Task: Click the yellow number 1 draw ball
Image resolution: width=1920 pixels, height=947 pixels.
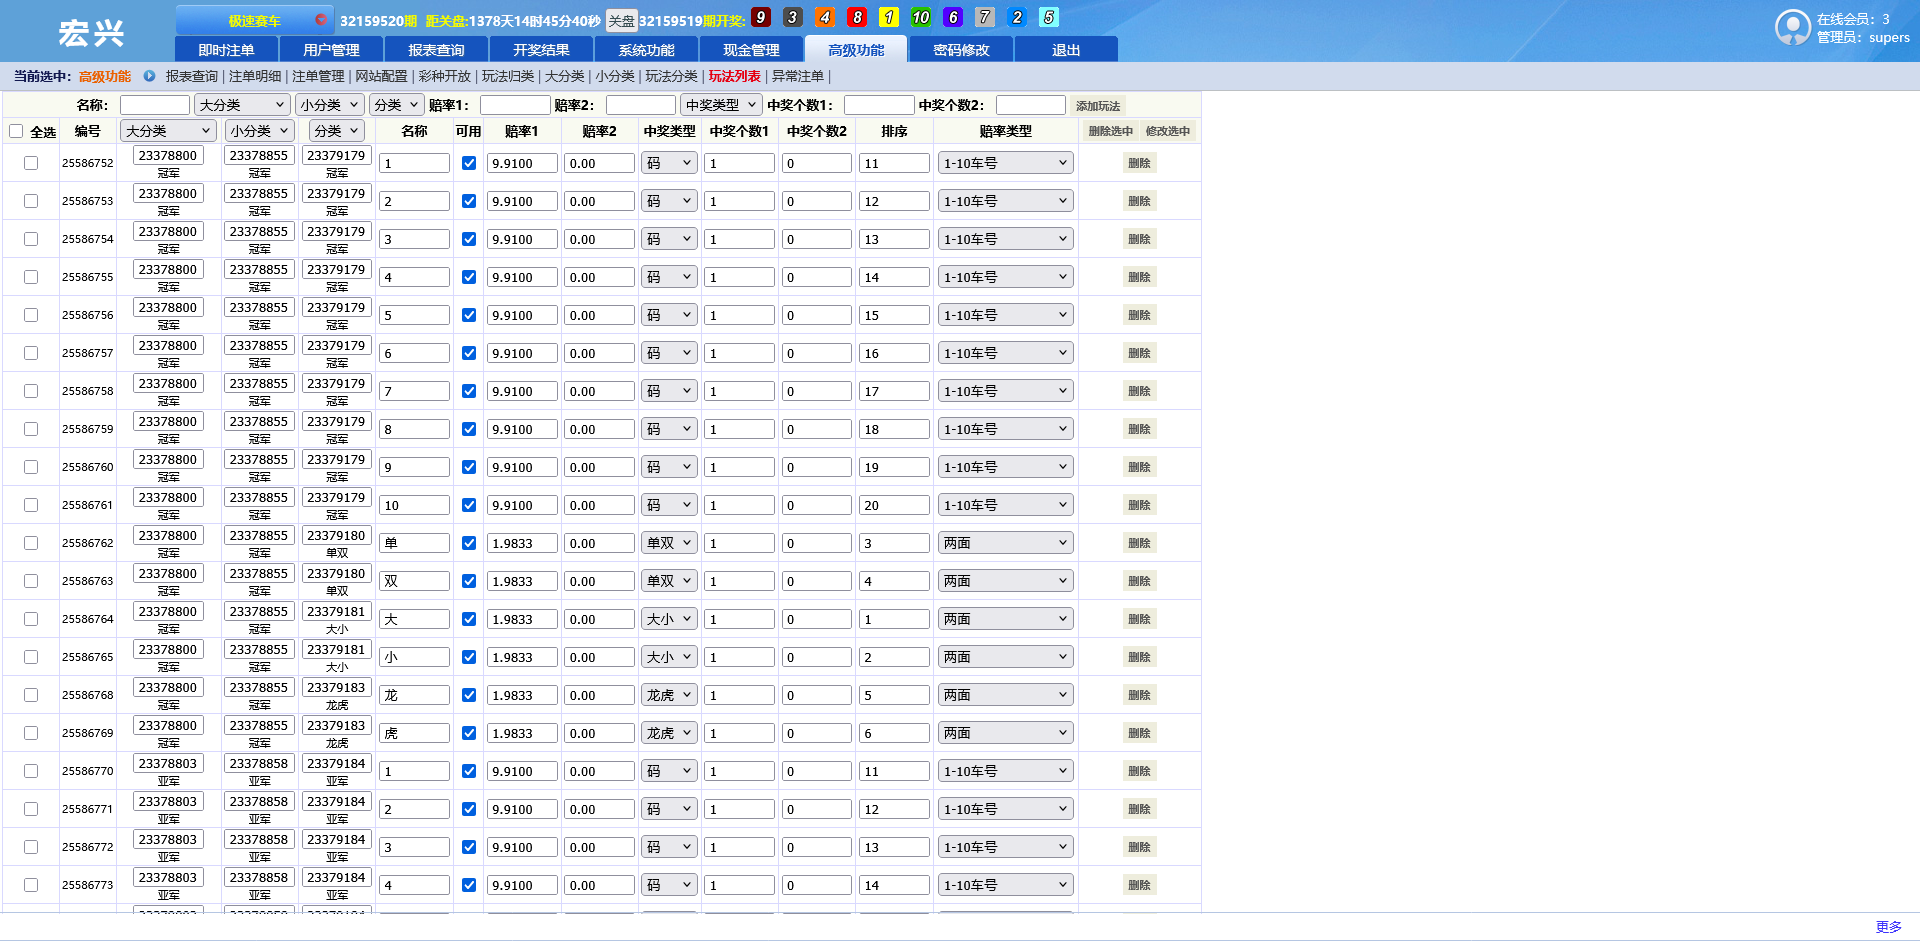Action: click(889, 17)
